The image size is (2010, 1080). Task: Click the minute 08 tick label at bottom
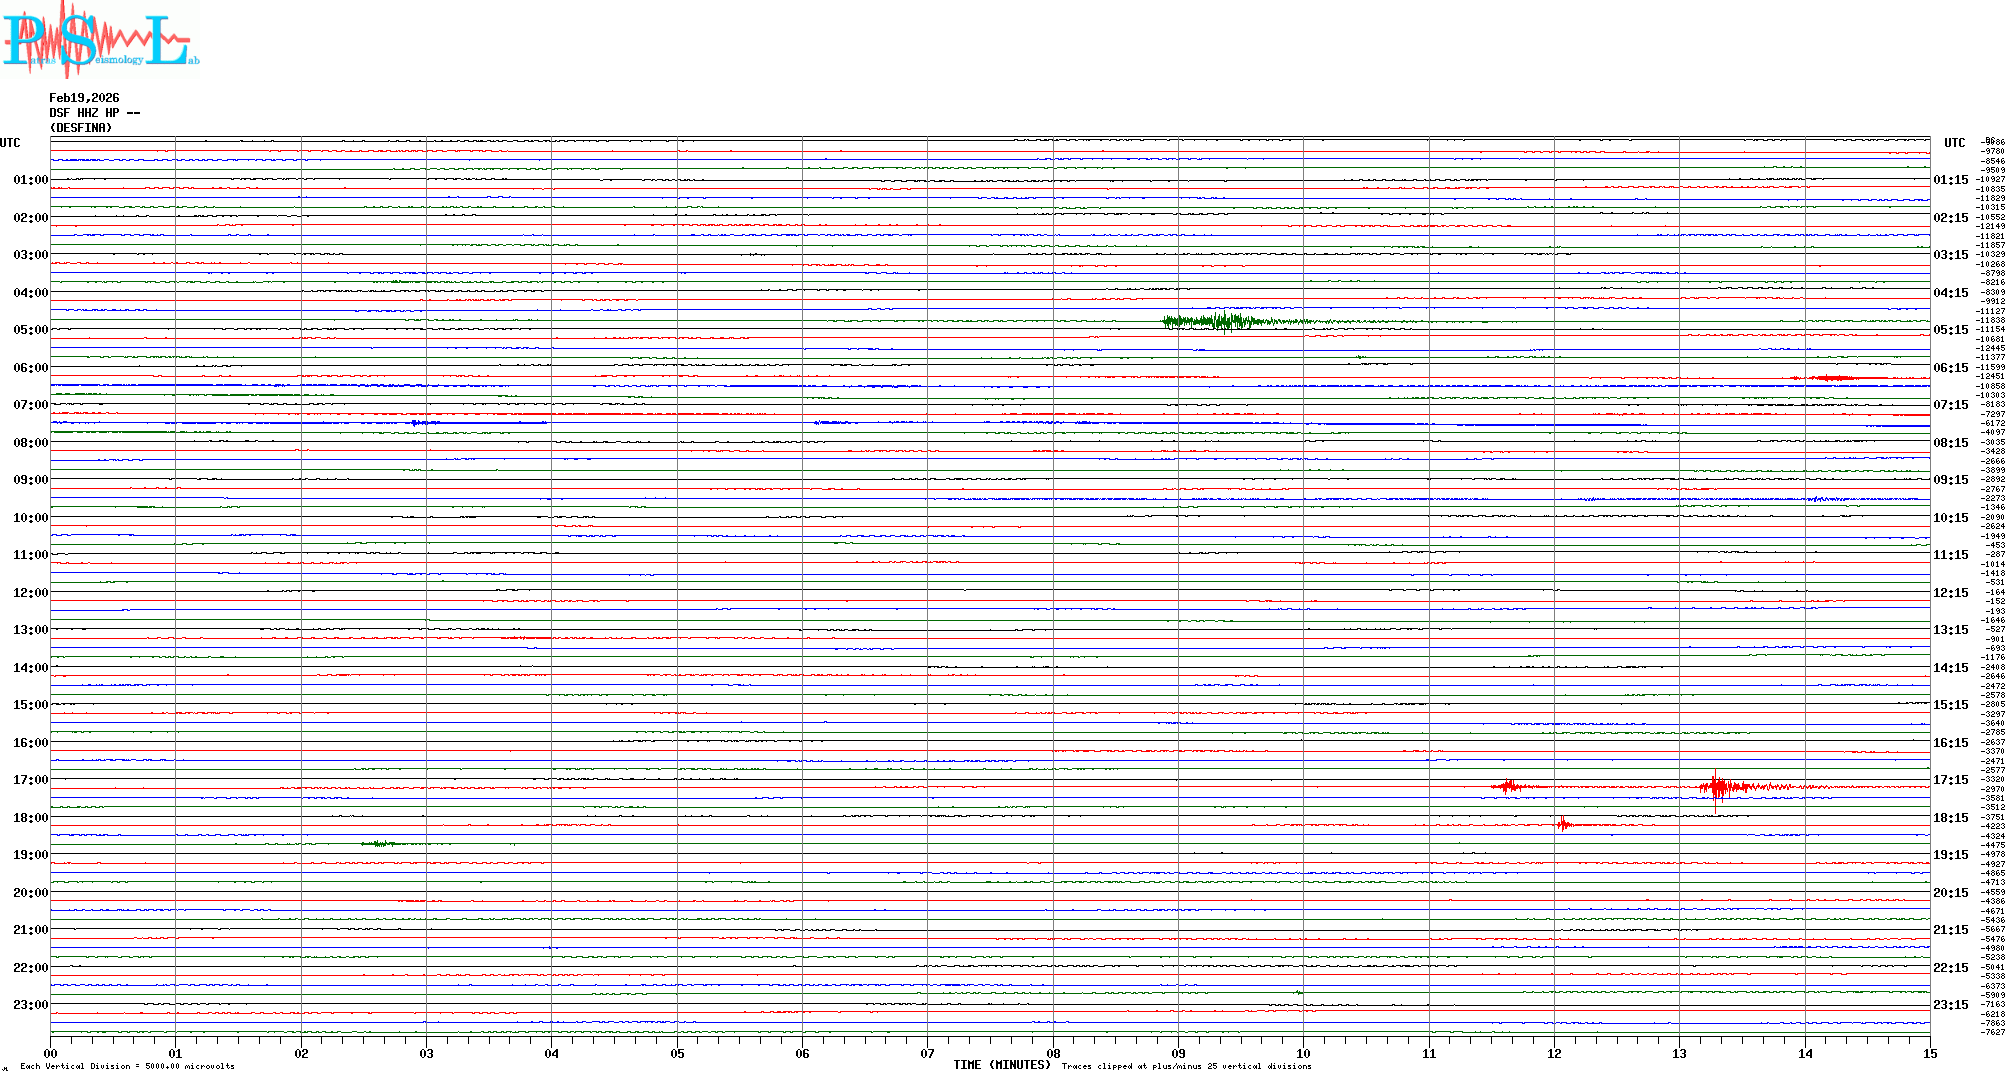tap(1053, 1053)
